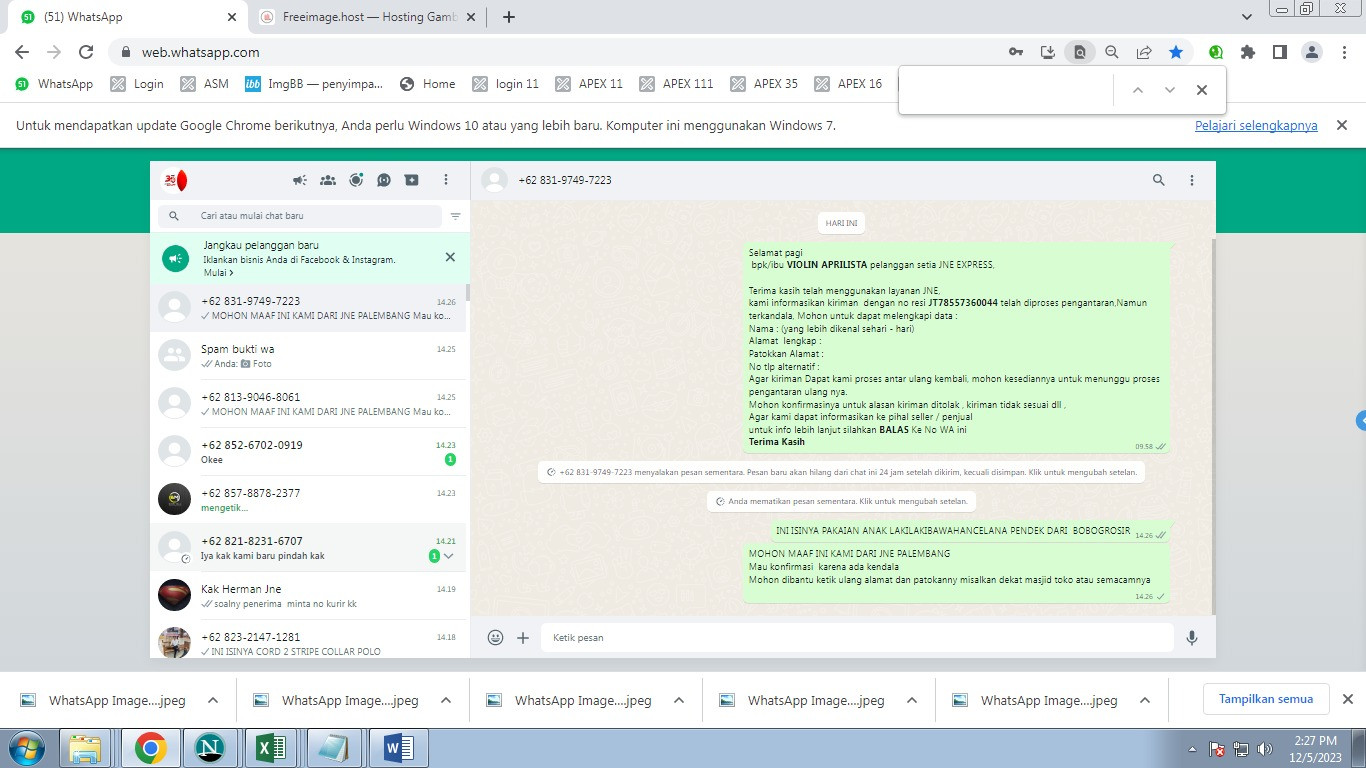Switch to the Freeimage.host tab
This screenshot has width=1366, height=768.
pyautogui.click(x=368, y=17)
